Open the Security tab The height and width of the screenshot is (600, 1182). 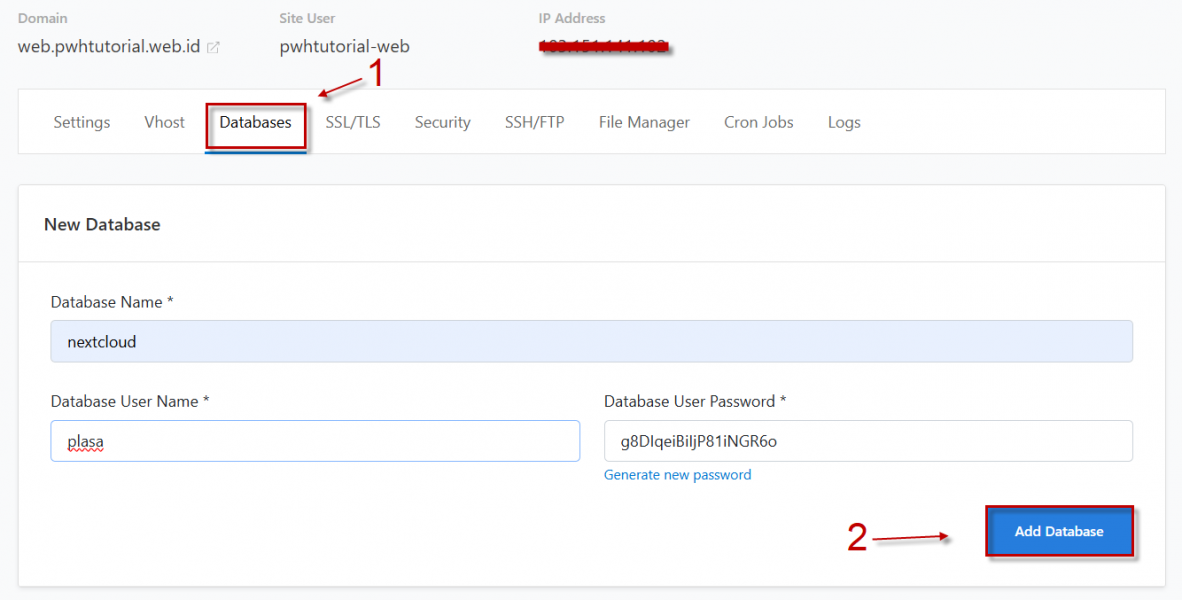point(442,122)
